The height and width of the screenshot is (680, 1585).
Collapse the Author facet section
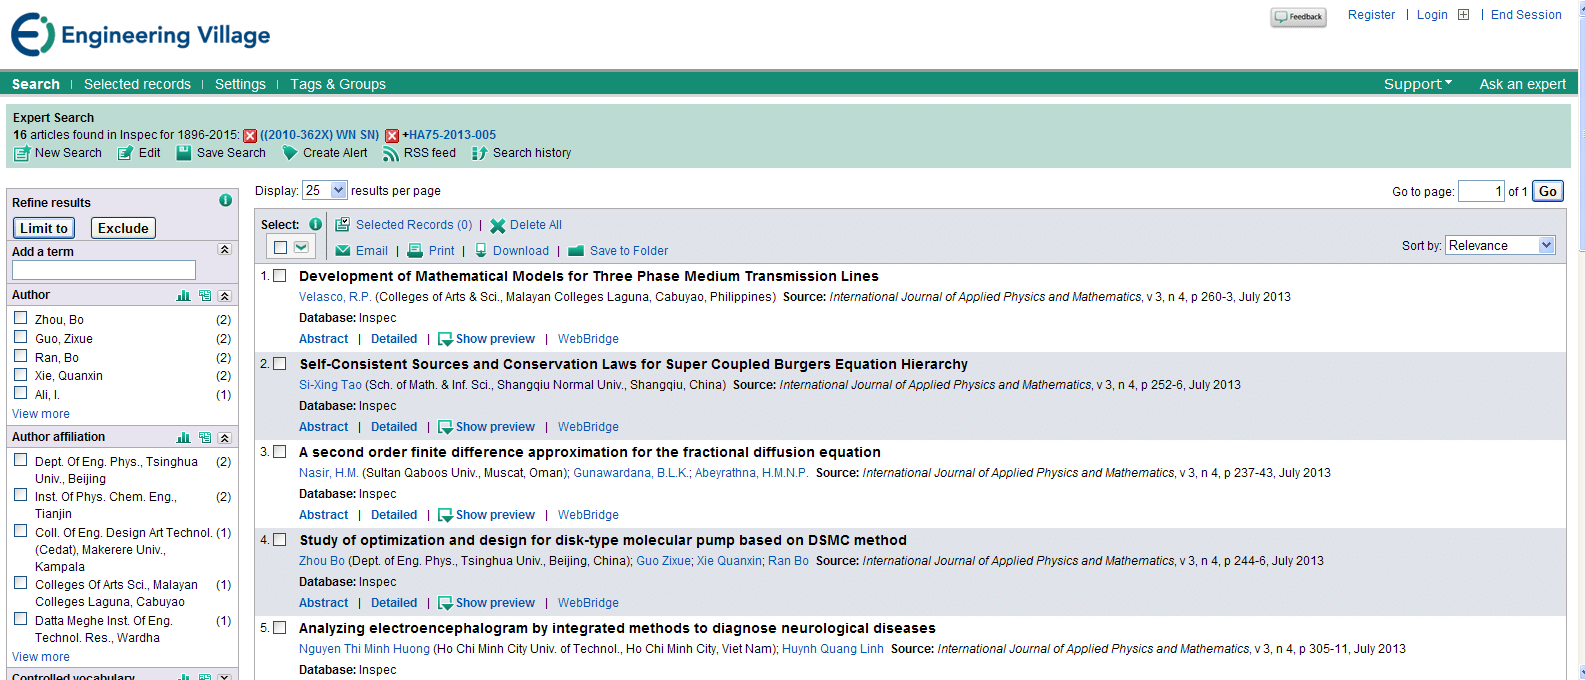tap(225, 296)
